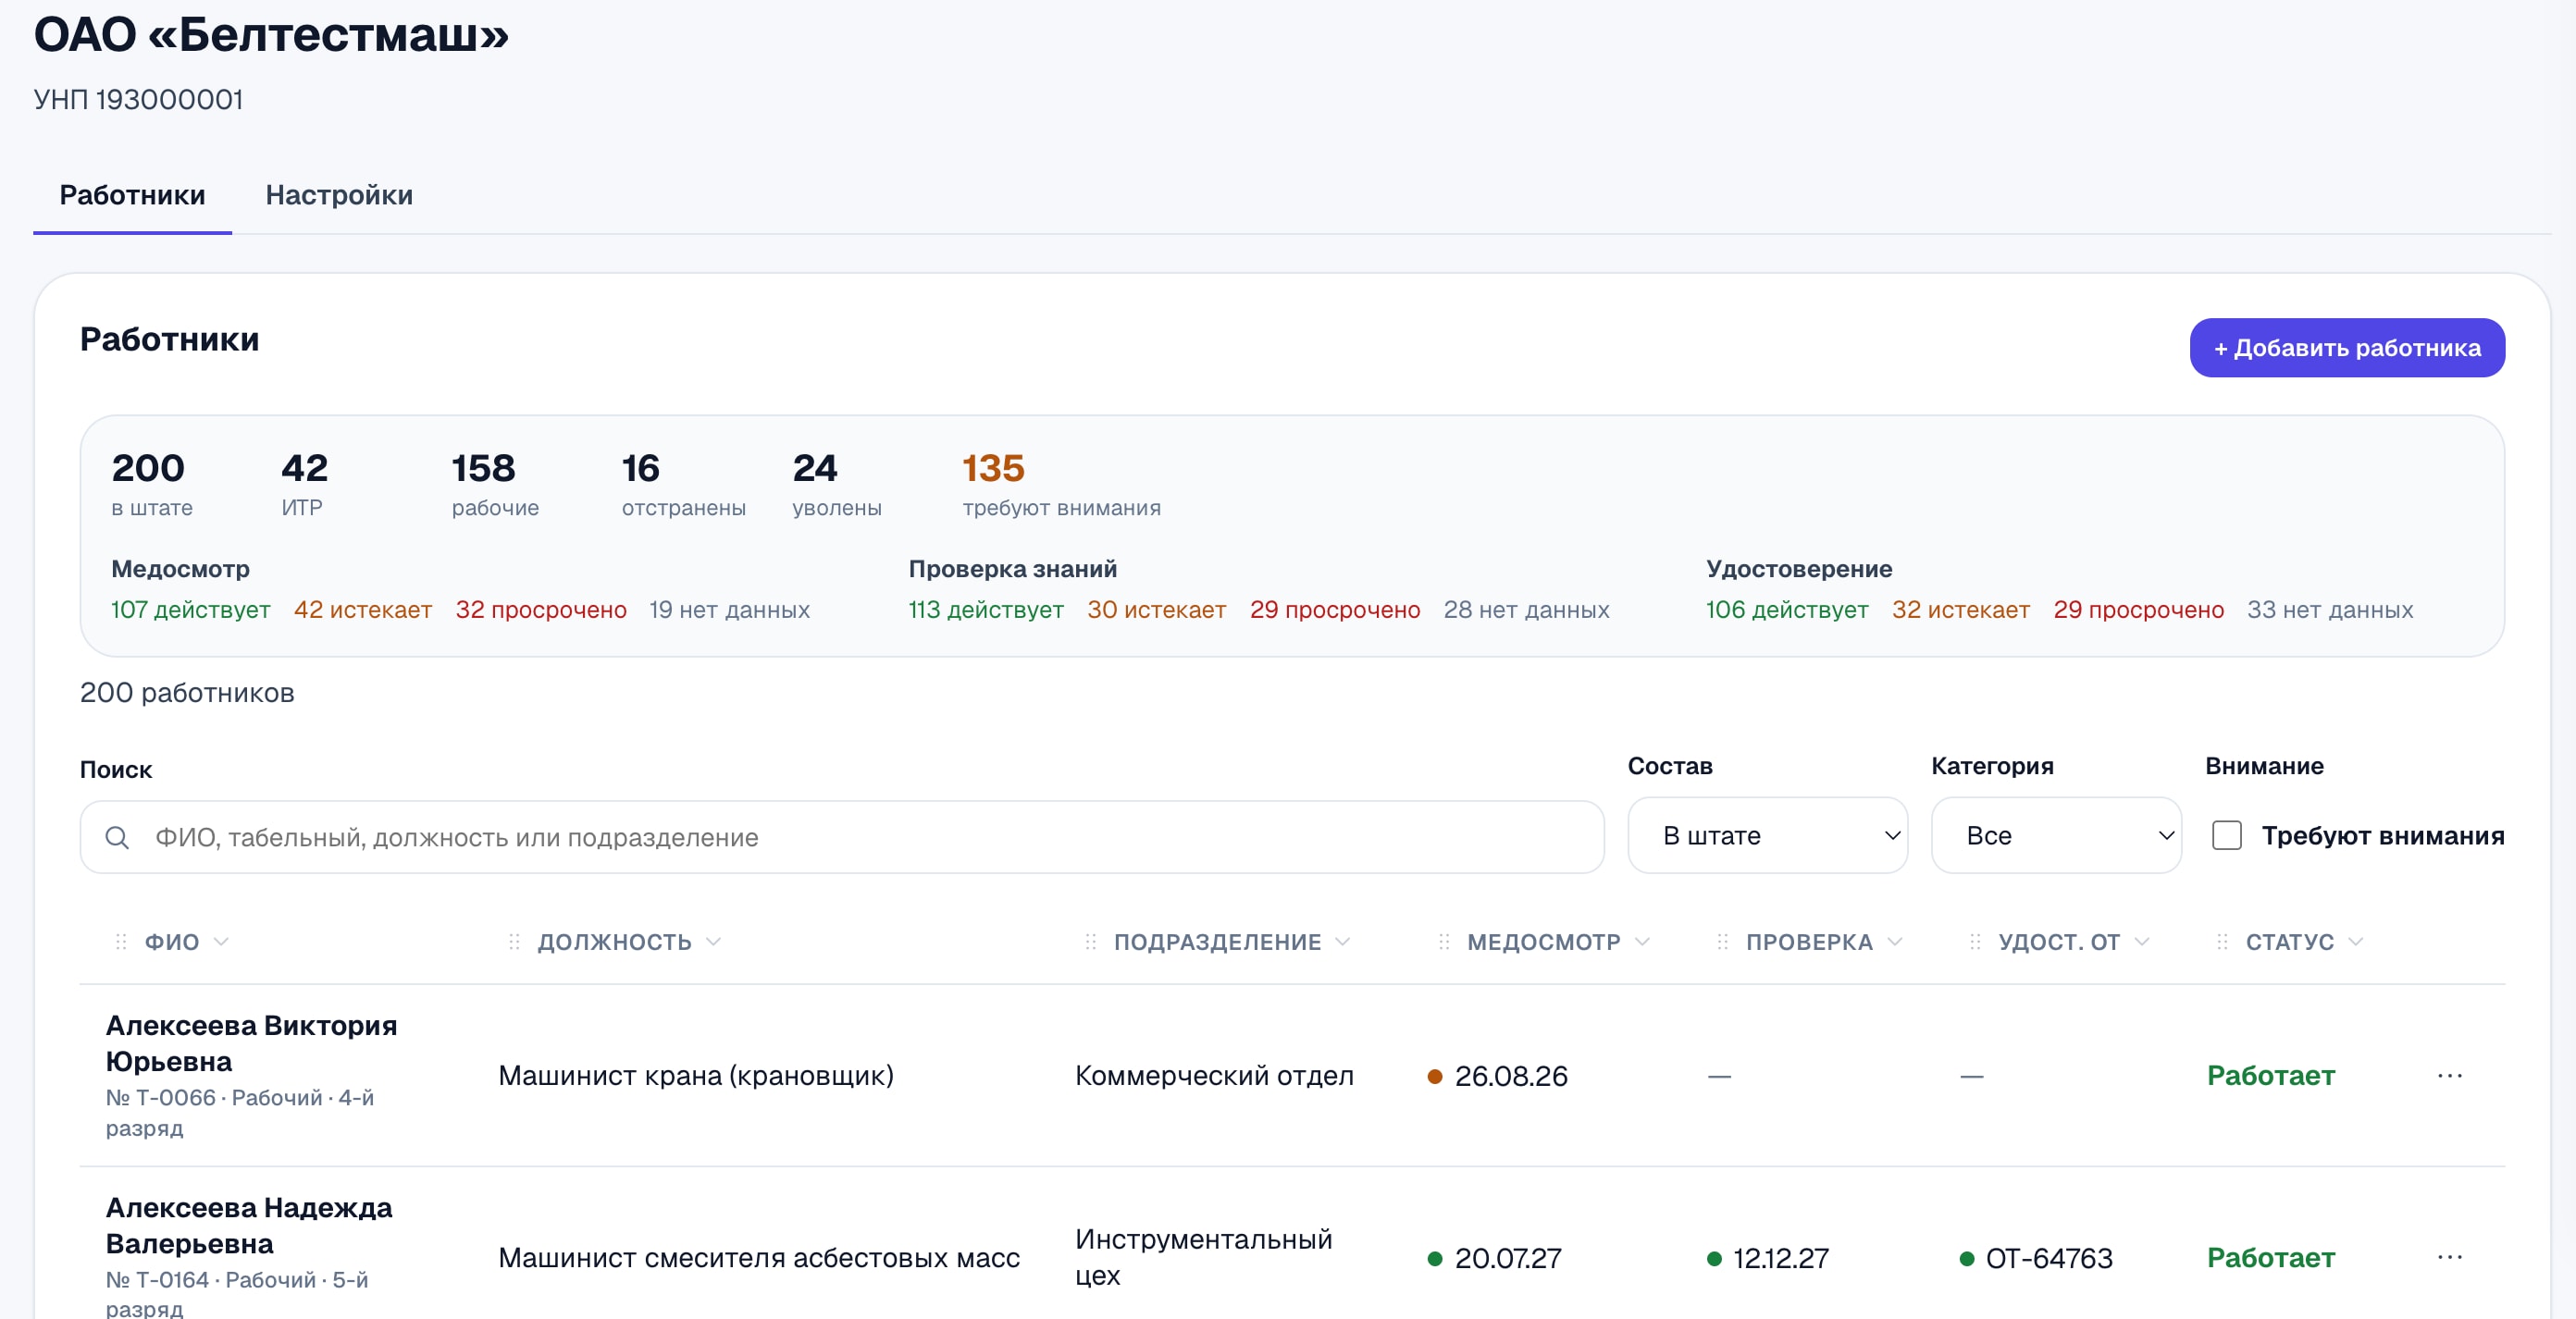Image resolution: width=2576 pixels, height=1319 pixels.
Task: Click the 24 уволены stat
Action: pyautogui.click(x=837, y=484)
